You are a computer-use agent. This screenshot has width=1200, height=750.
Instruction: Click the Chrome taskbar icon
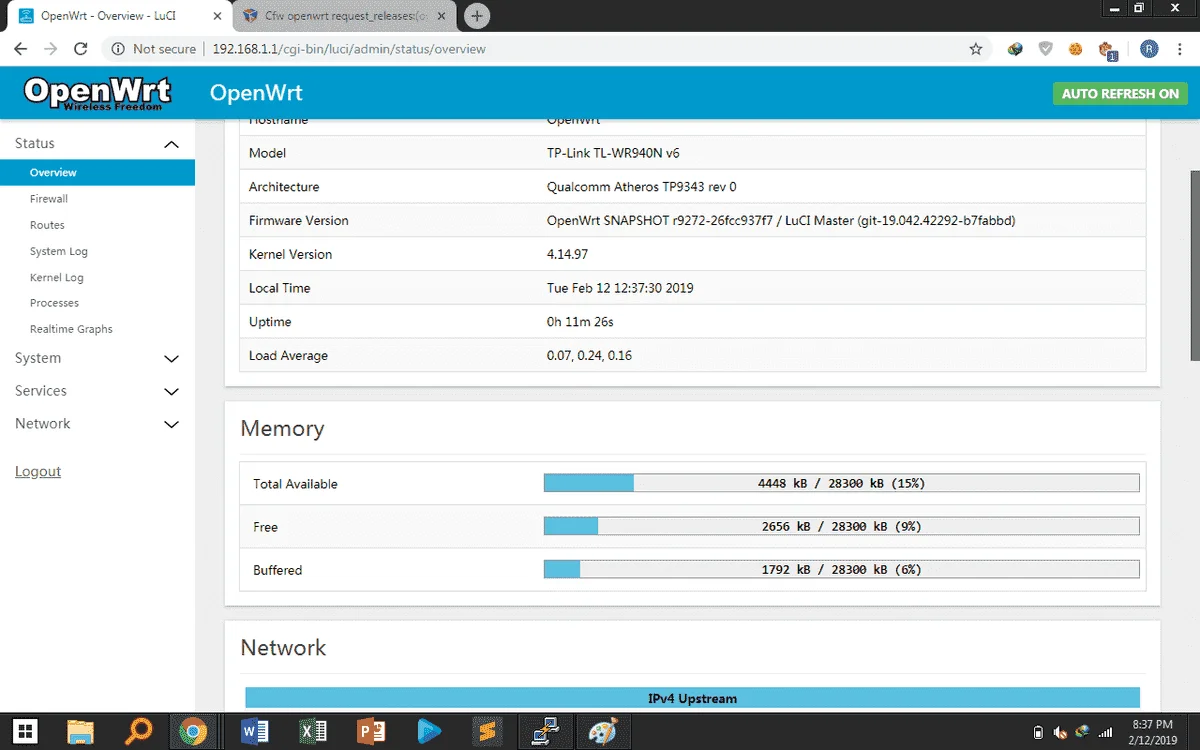(x=193, y=731)
